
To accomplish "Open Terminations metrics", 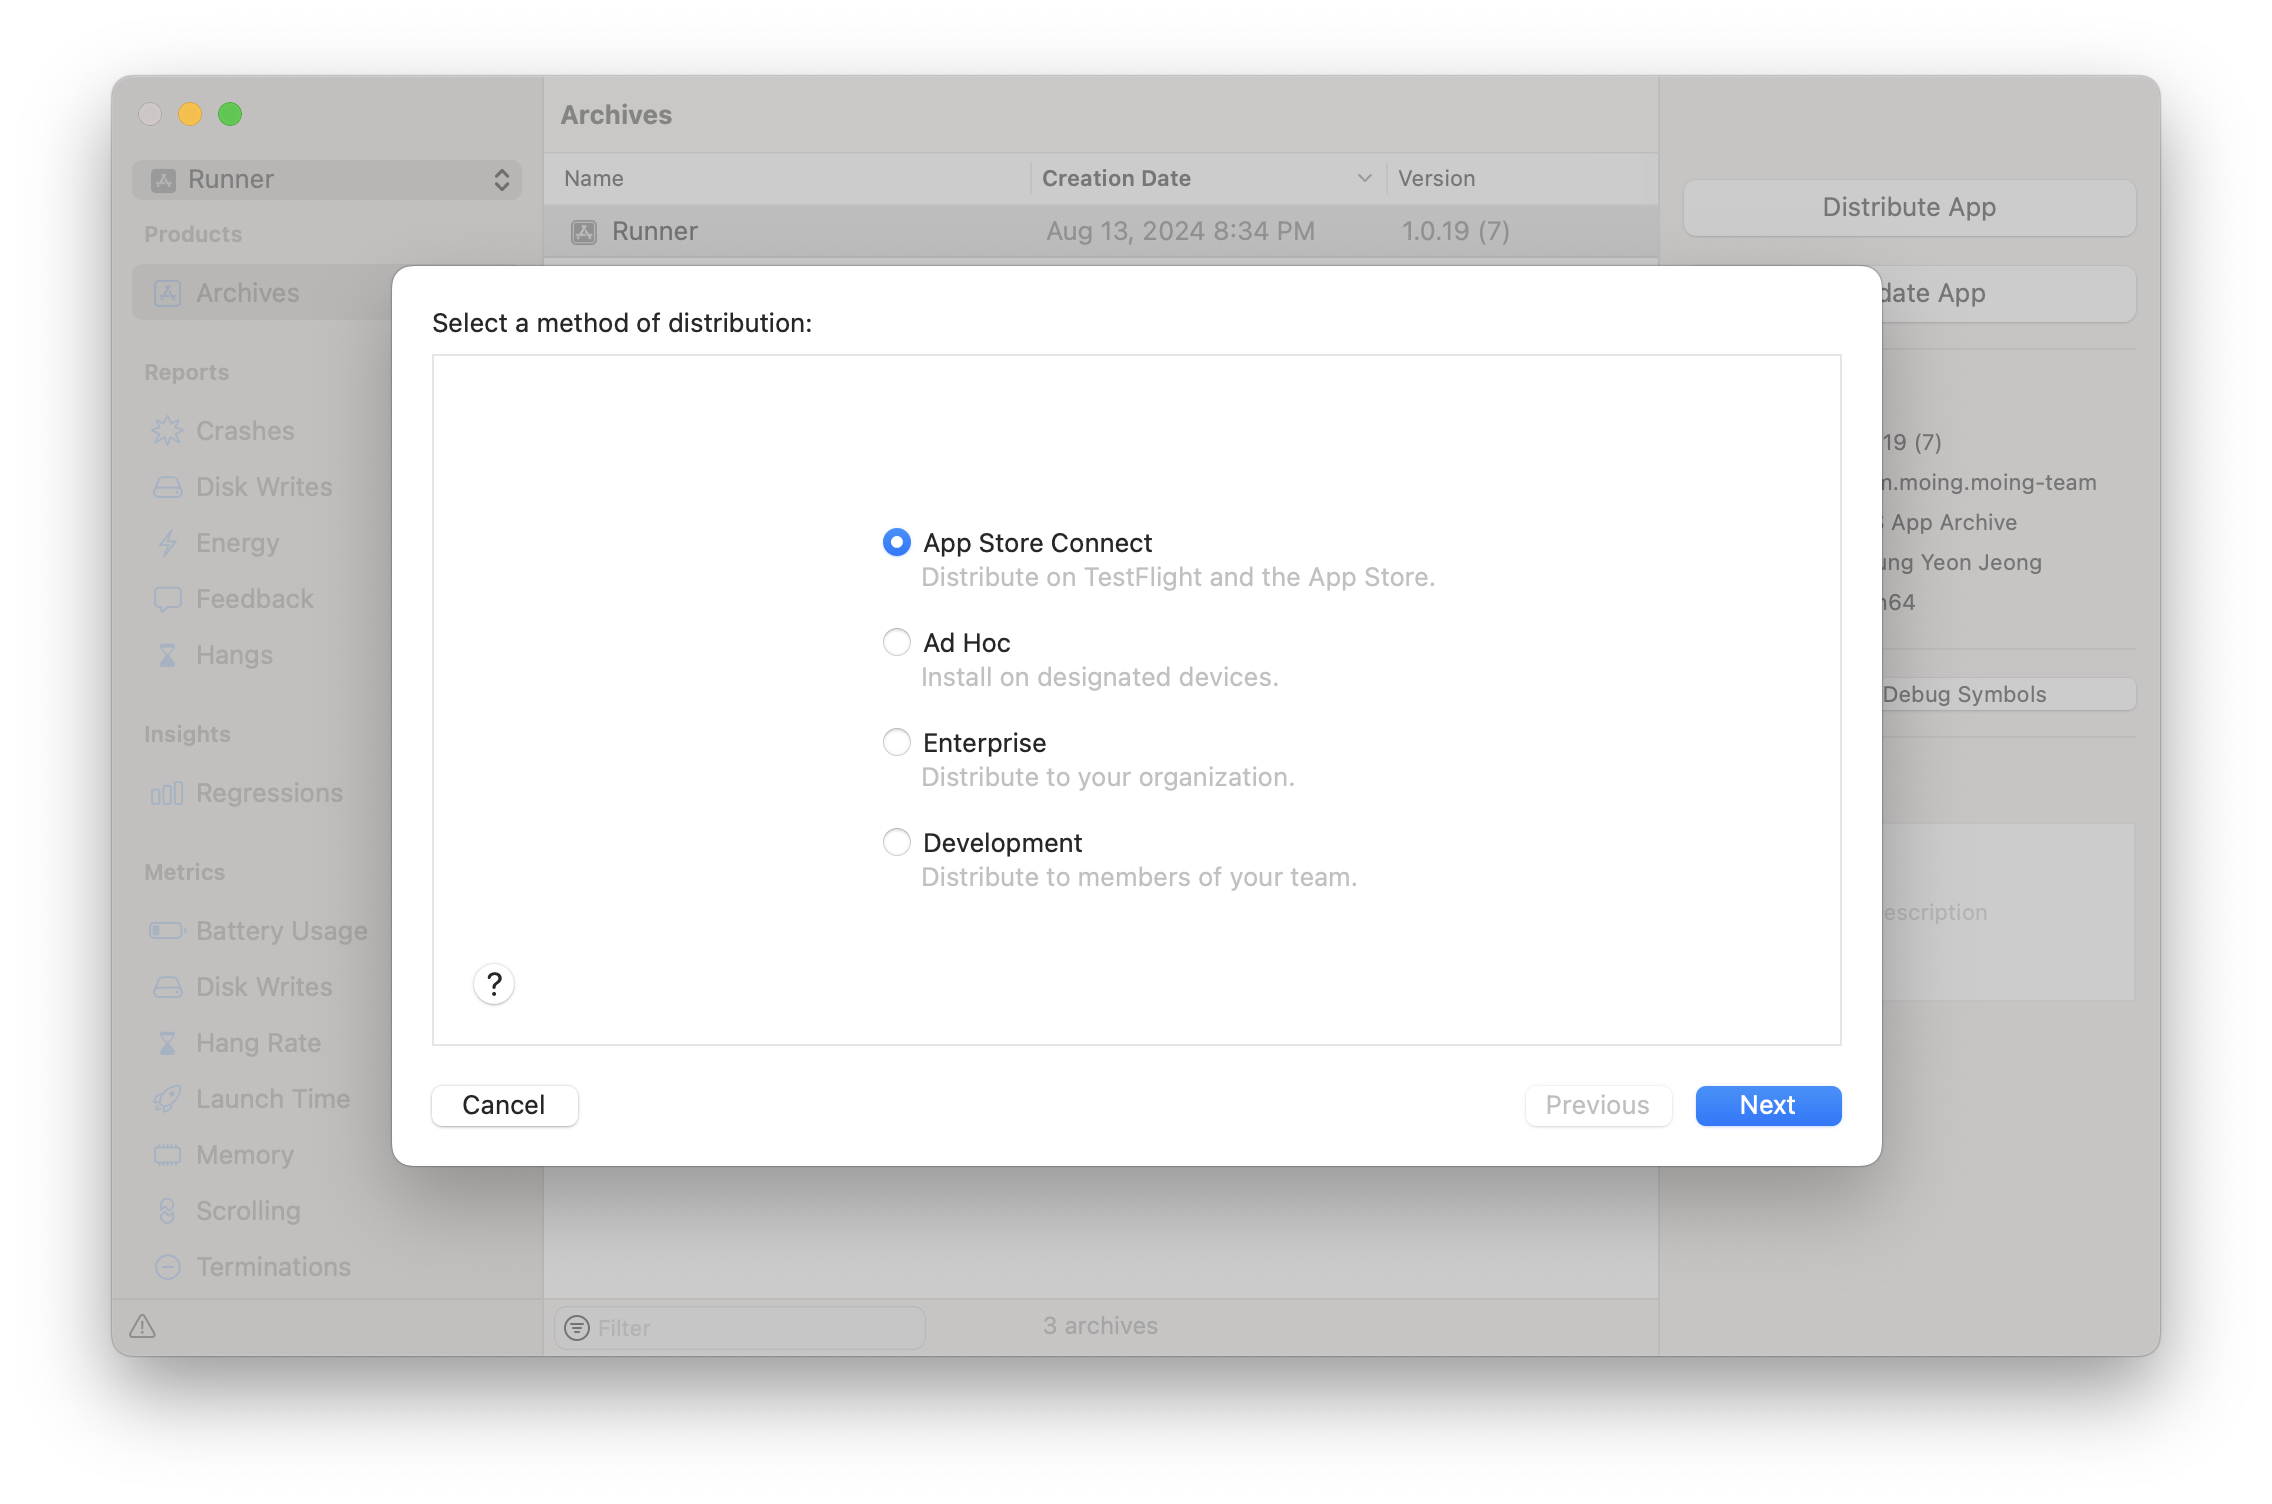I will (273, 1267).
